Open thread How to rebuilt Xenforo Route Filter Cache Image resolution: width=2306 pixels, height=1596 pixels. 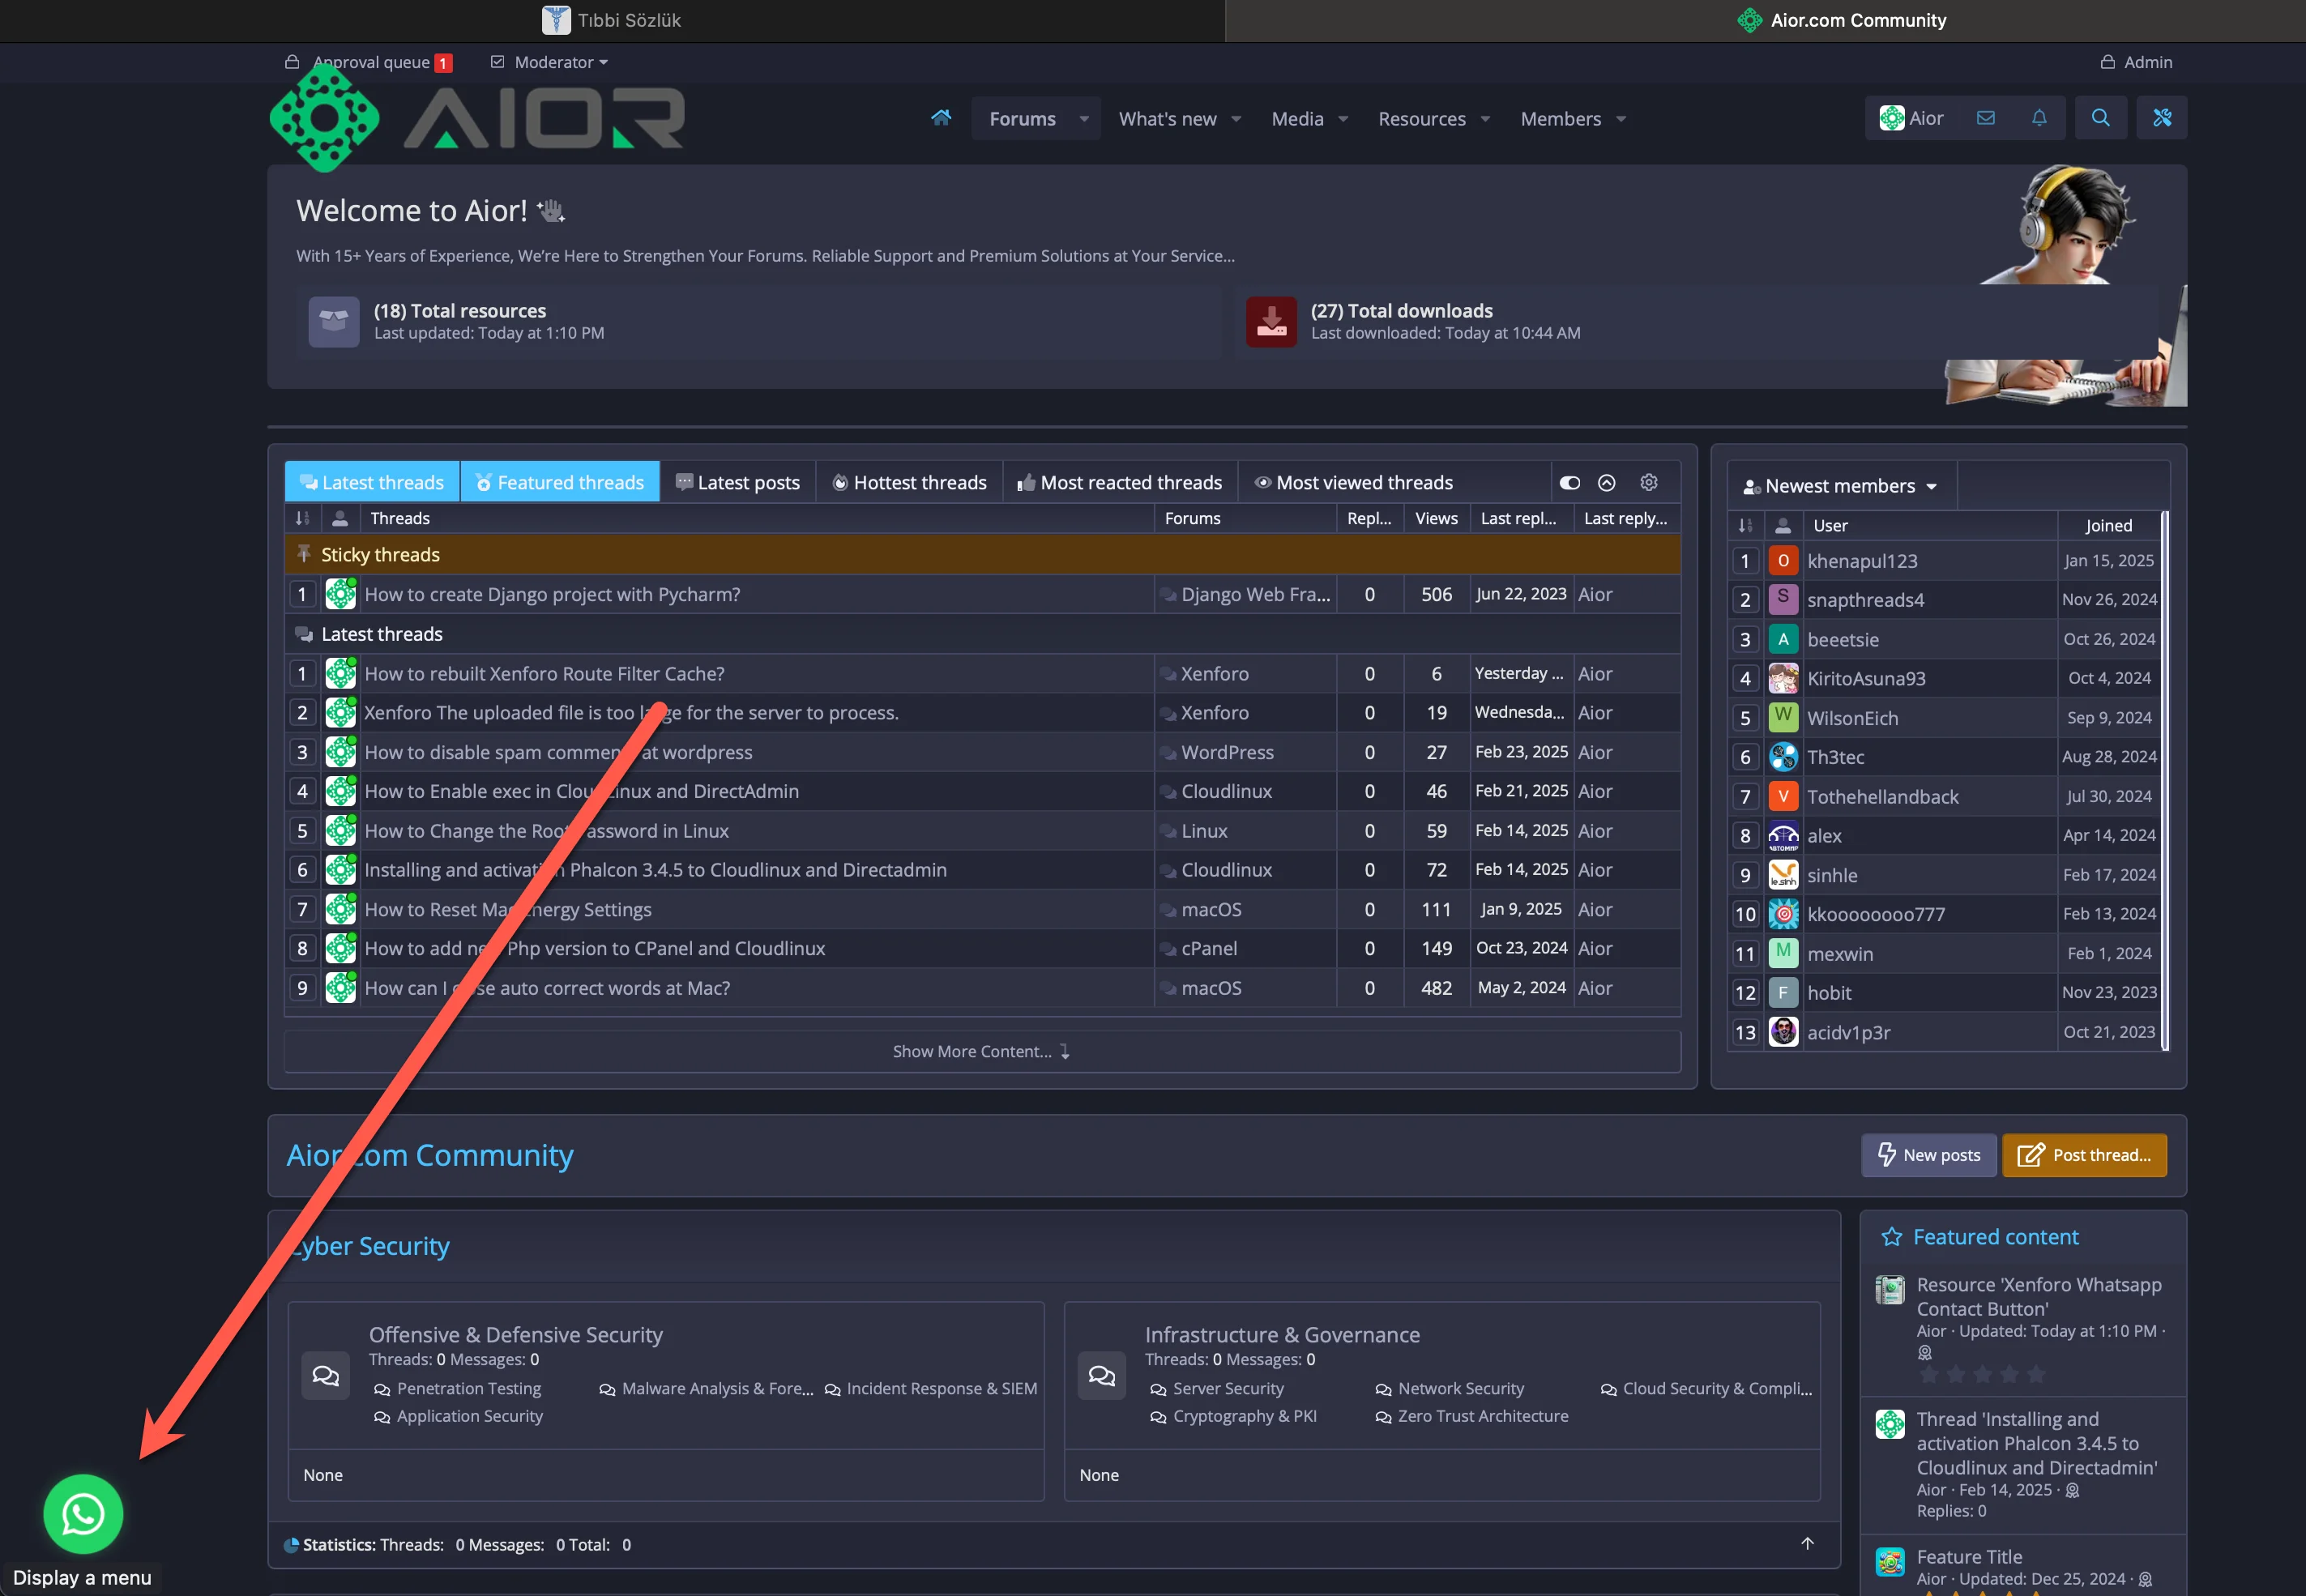click(x=545, y=673)
